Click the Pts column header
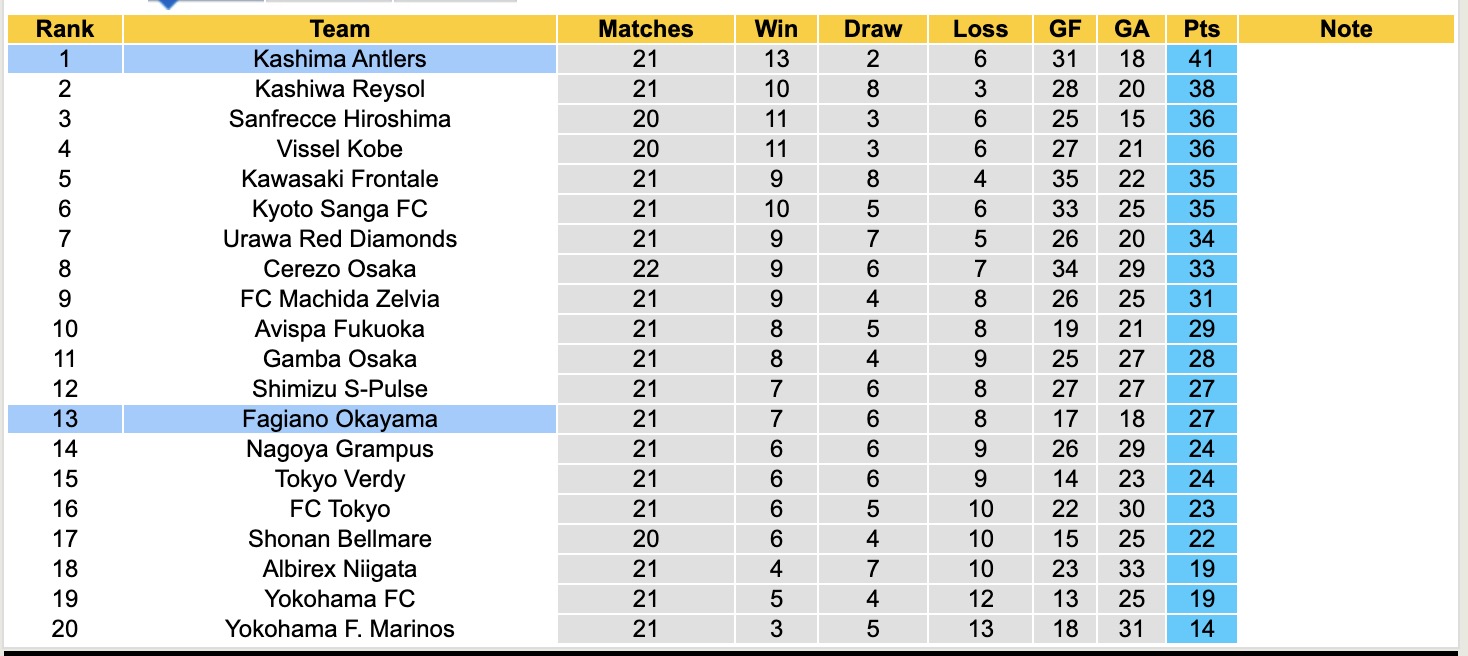Image resolution: width=1468 pixels, height=656 pixels. pyautogui.click(x=1201, y=29)
